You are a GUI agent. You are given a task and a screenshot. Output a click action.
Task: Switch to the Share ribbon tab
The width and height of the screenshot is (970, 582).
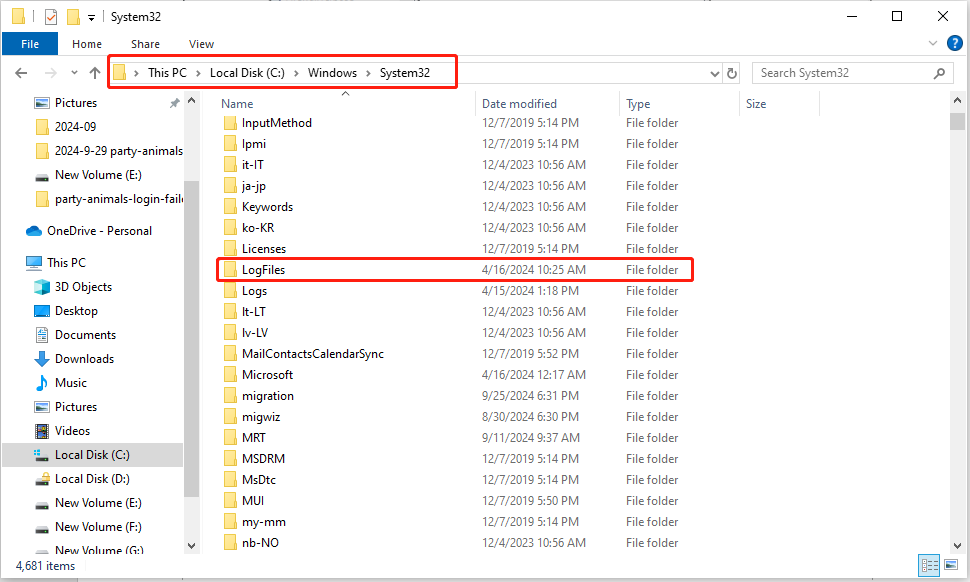[145, 44]
